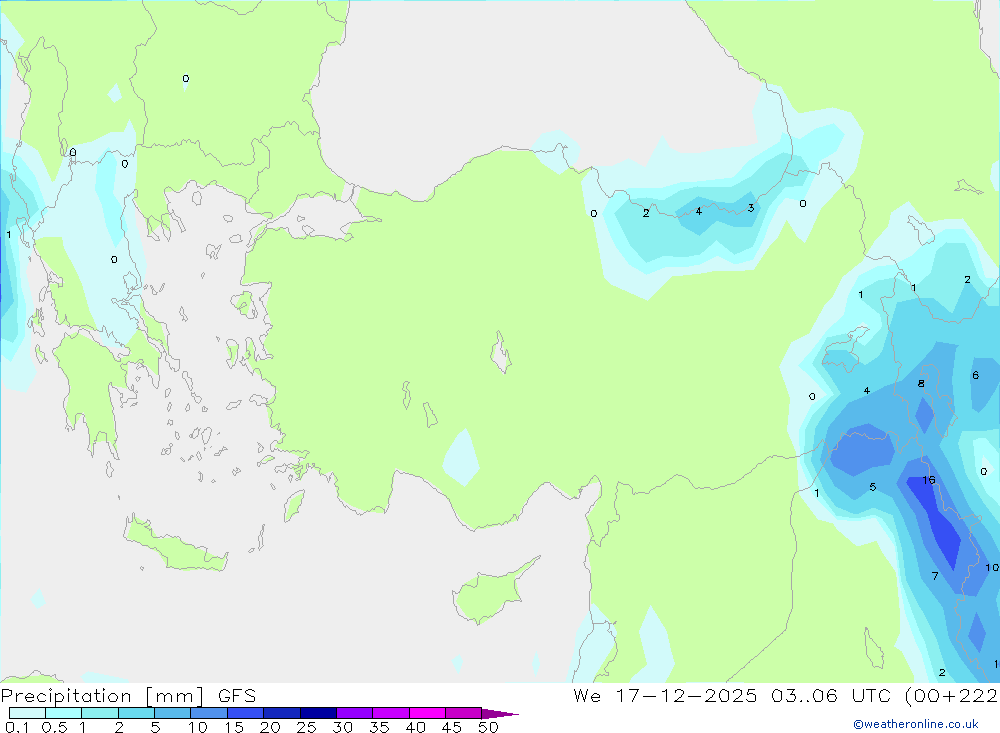The image size is (1000, 733).
Task: Click the legend label '50'
Action: tap(488, 727)
